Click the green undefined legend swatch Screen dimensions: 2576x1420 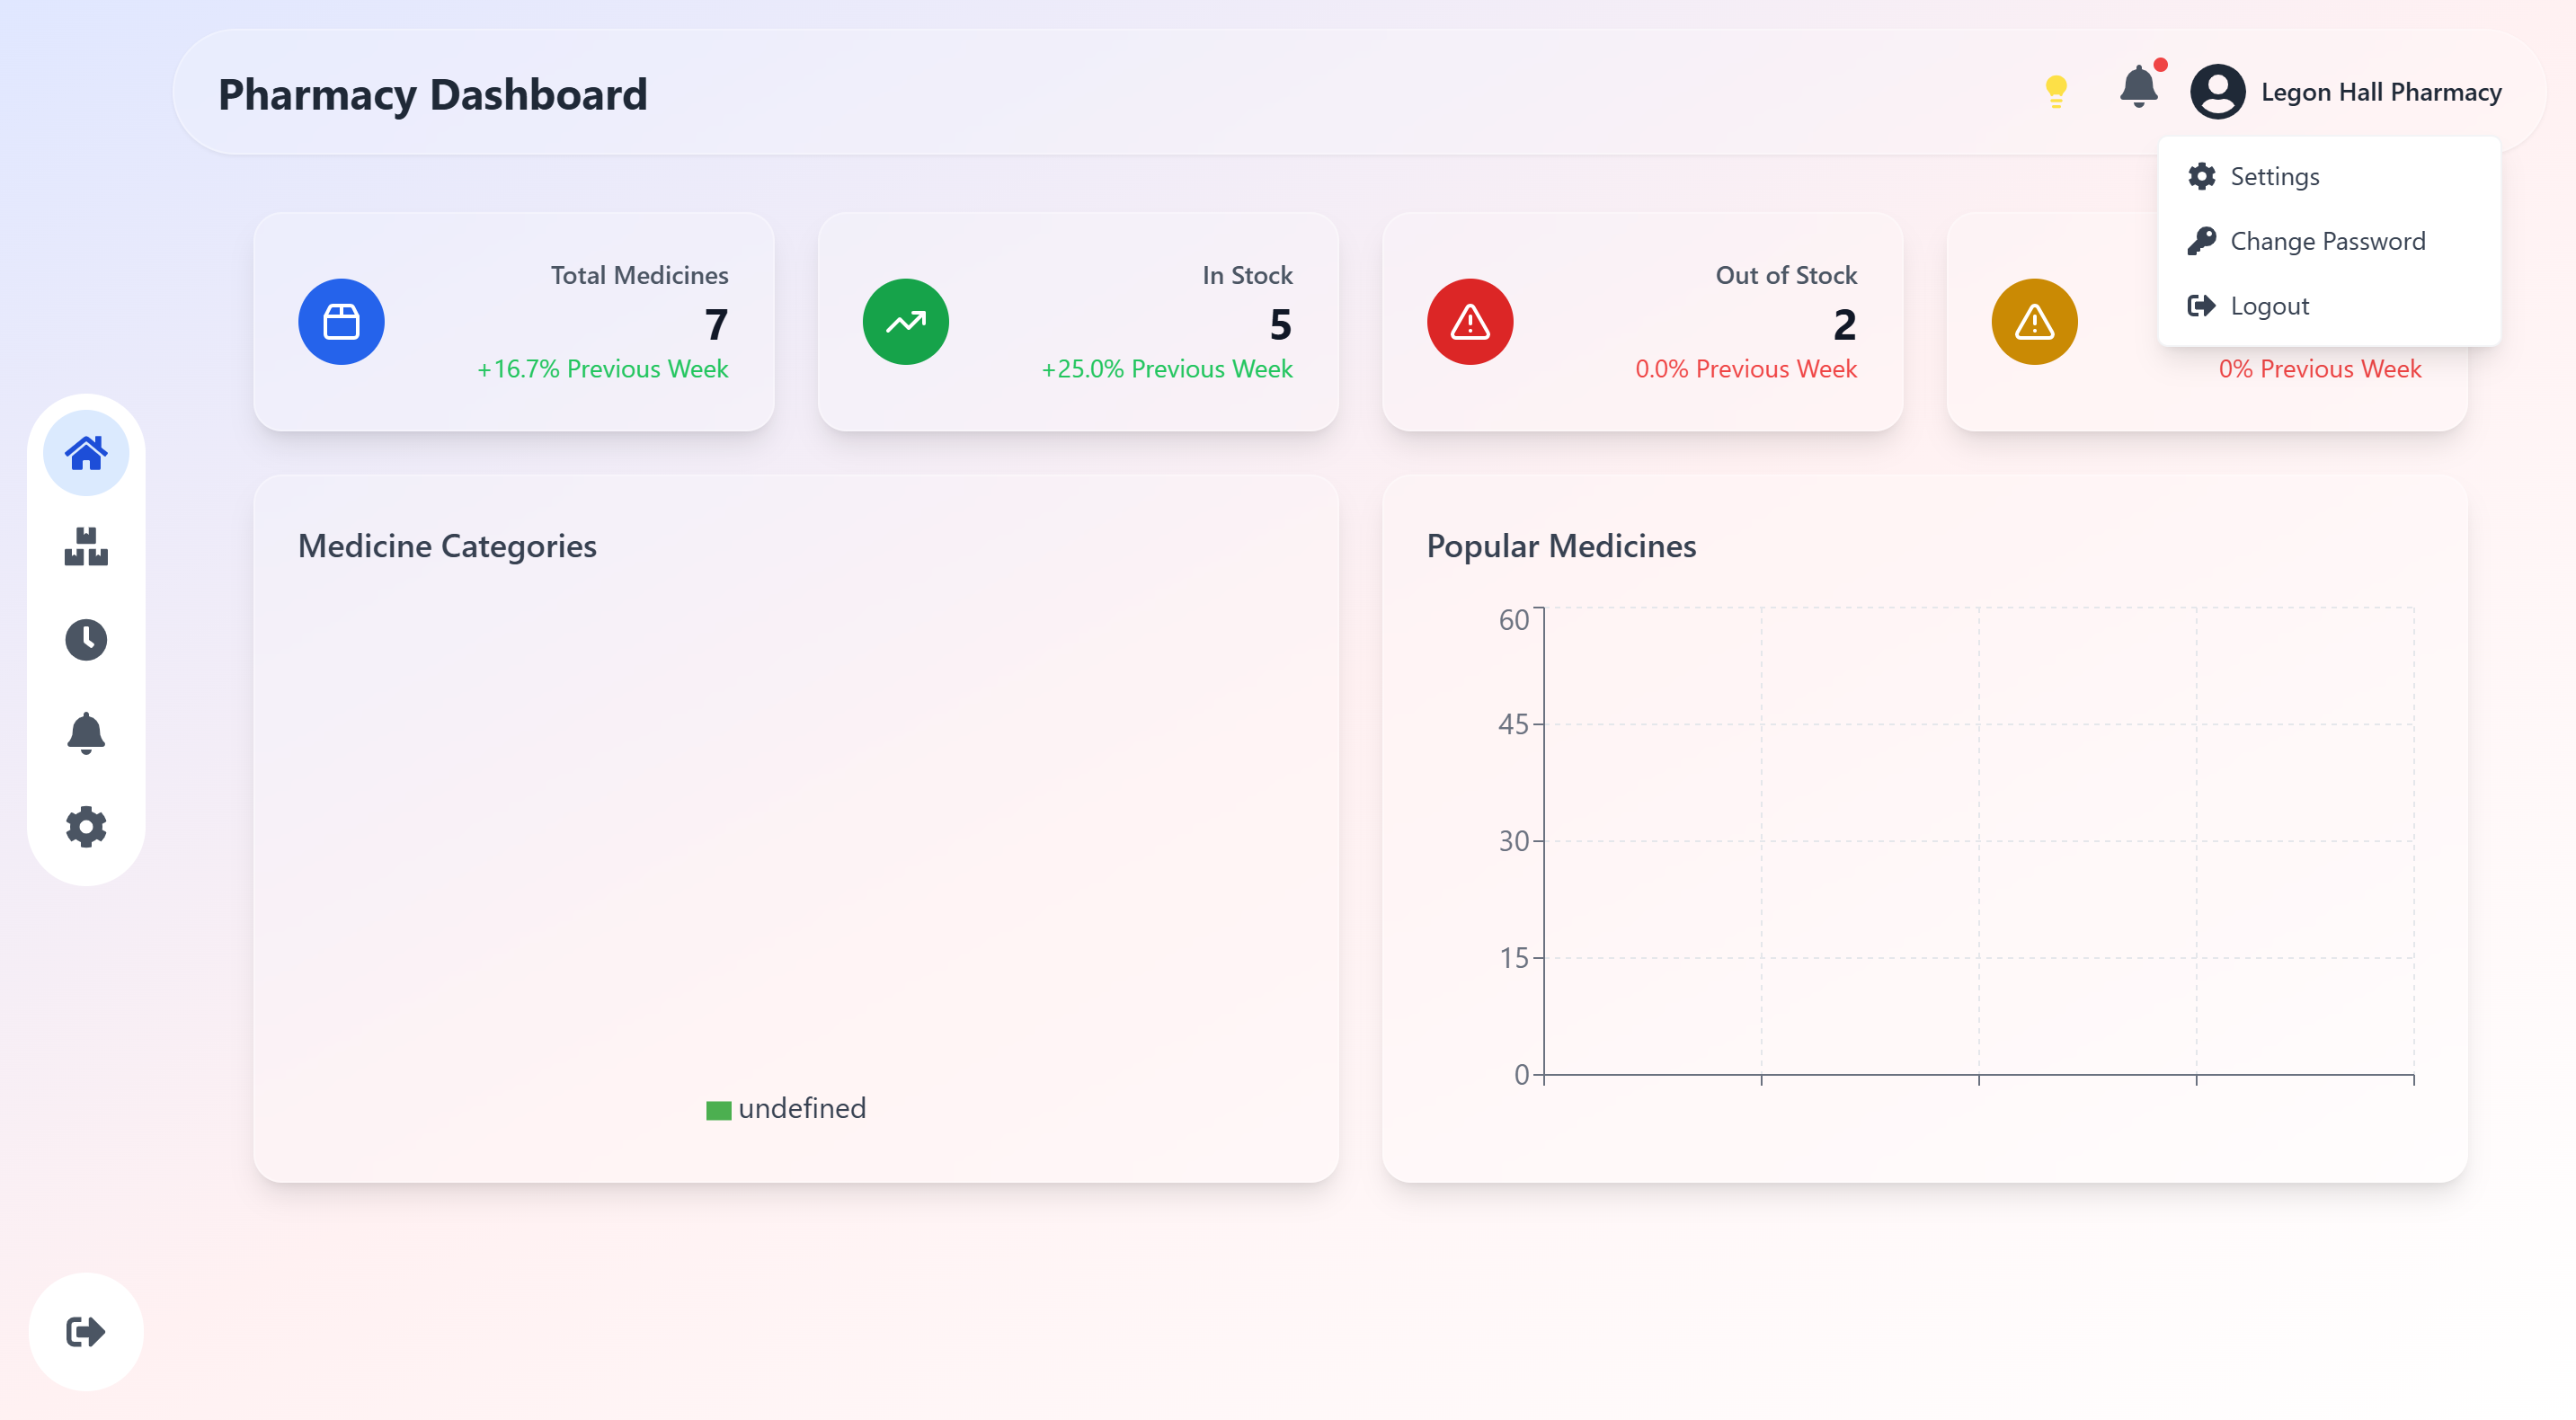tap(718, 1110)
